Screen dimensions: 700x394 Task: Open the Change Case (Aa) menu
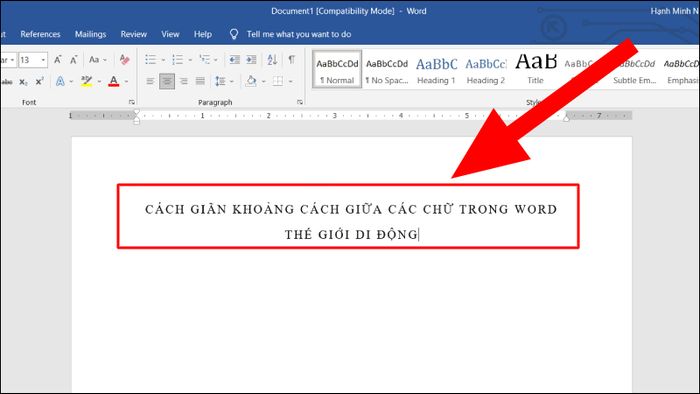[97, 60]
